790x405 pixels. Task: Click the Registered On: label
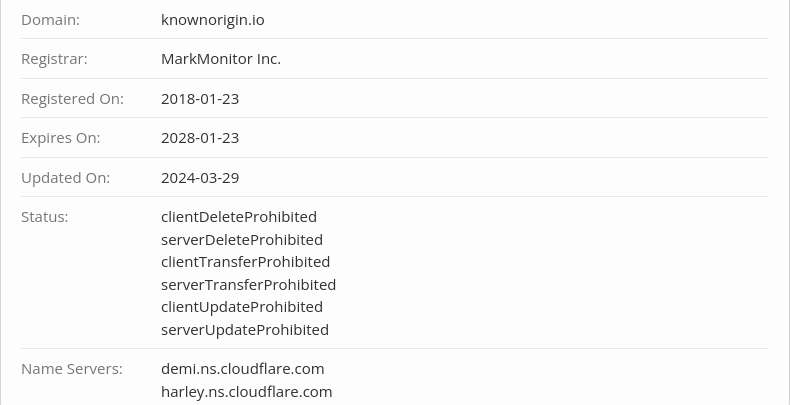(72, 98)
